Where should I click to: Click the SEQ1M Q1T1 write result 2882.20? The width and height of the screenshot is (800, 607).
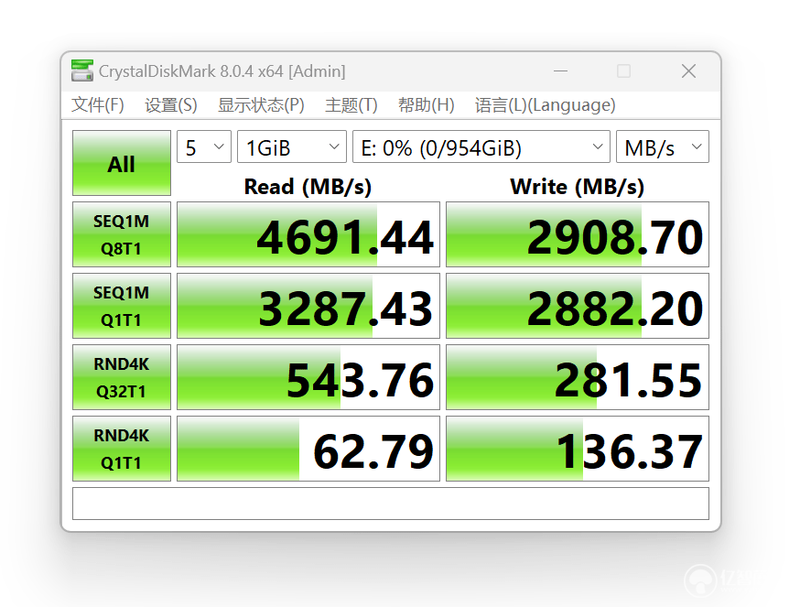(x=578, y=306)
